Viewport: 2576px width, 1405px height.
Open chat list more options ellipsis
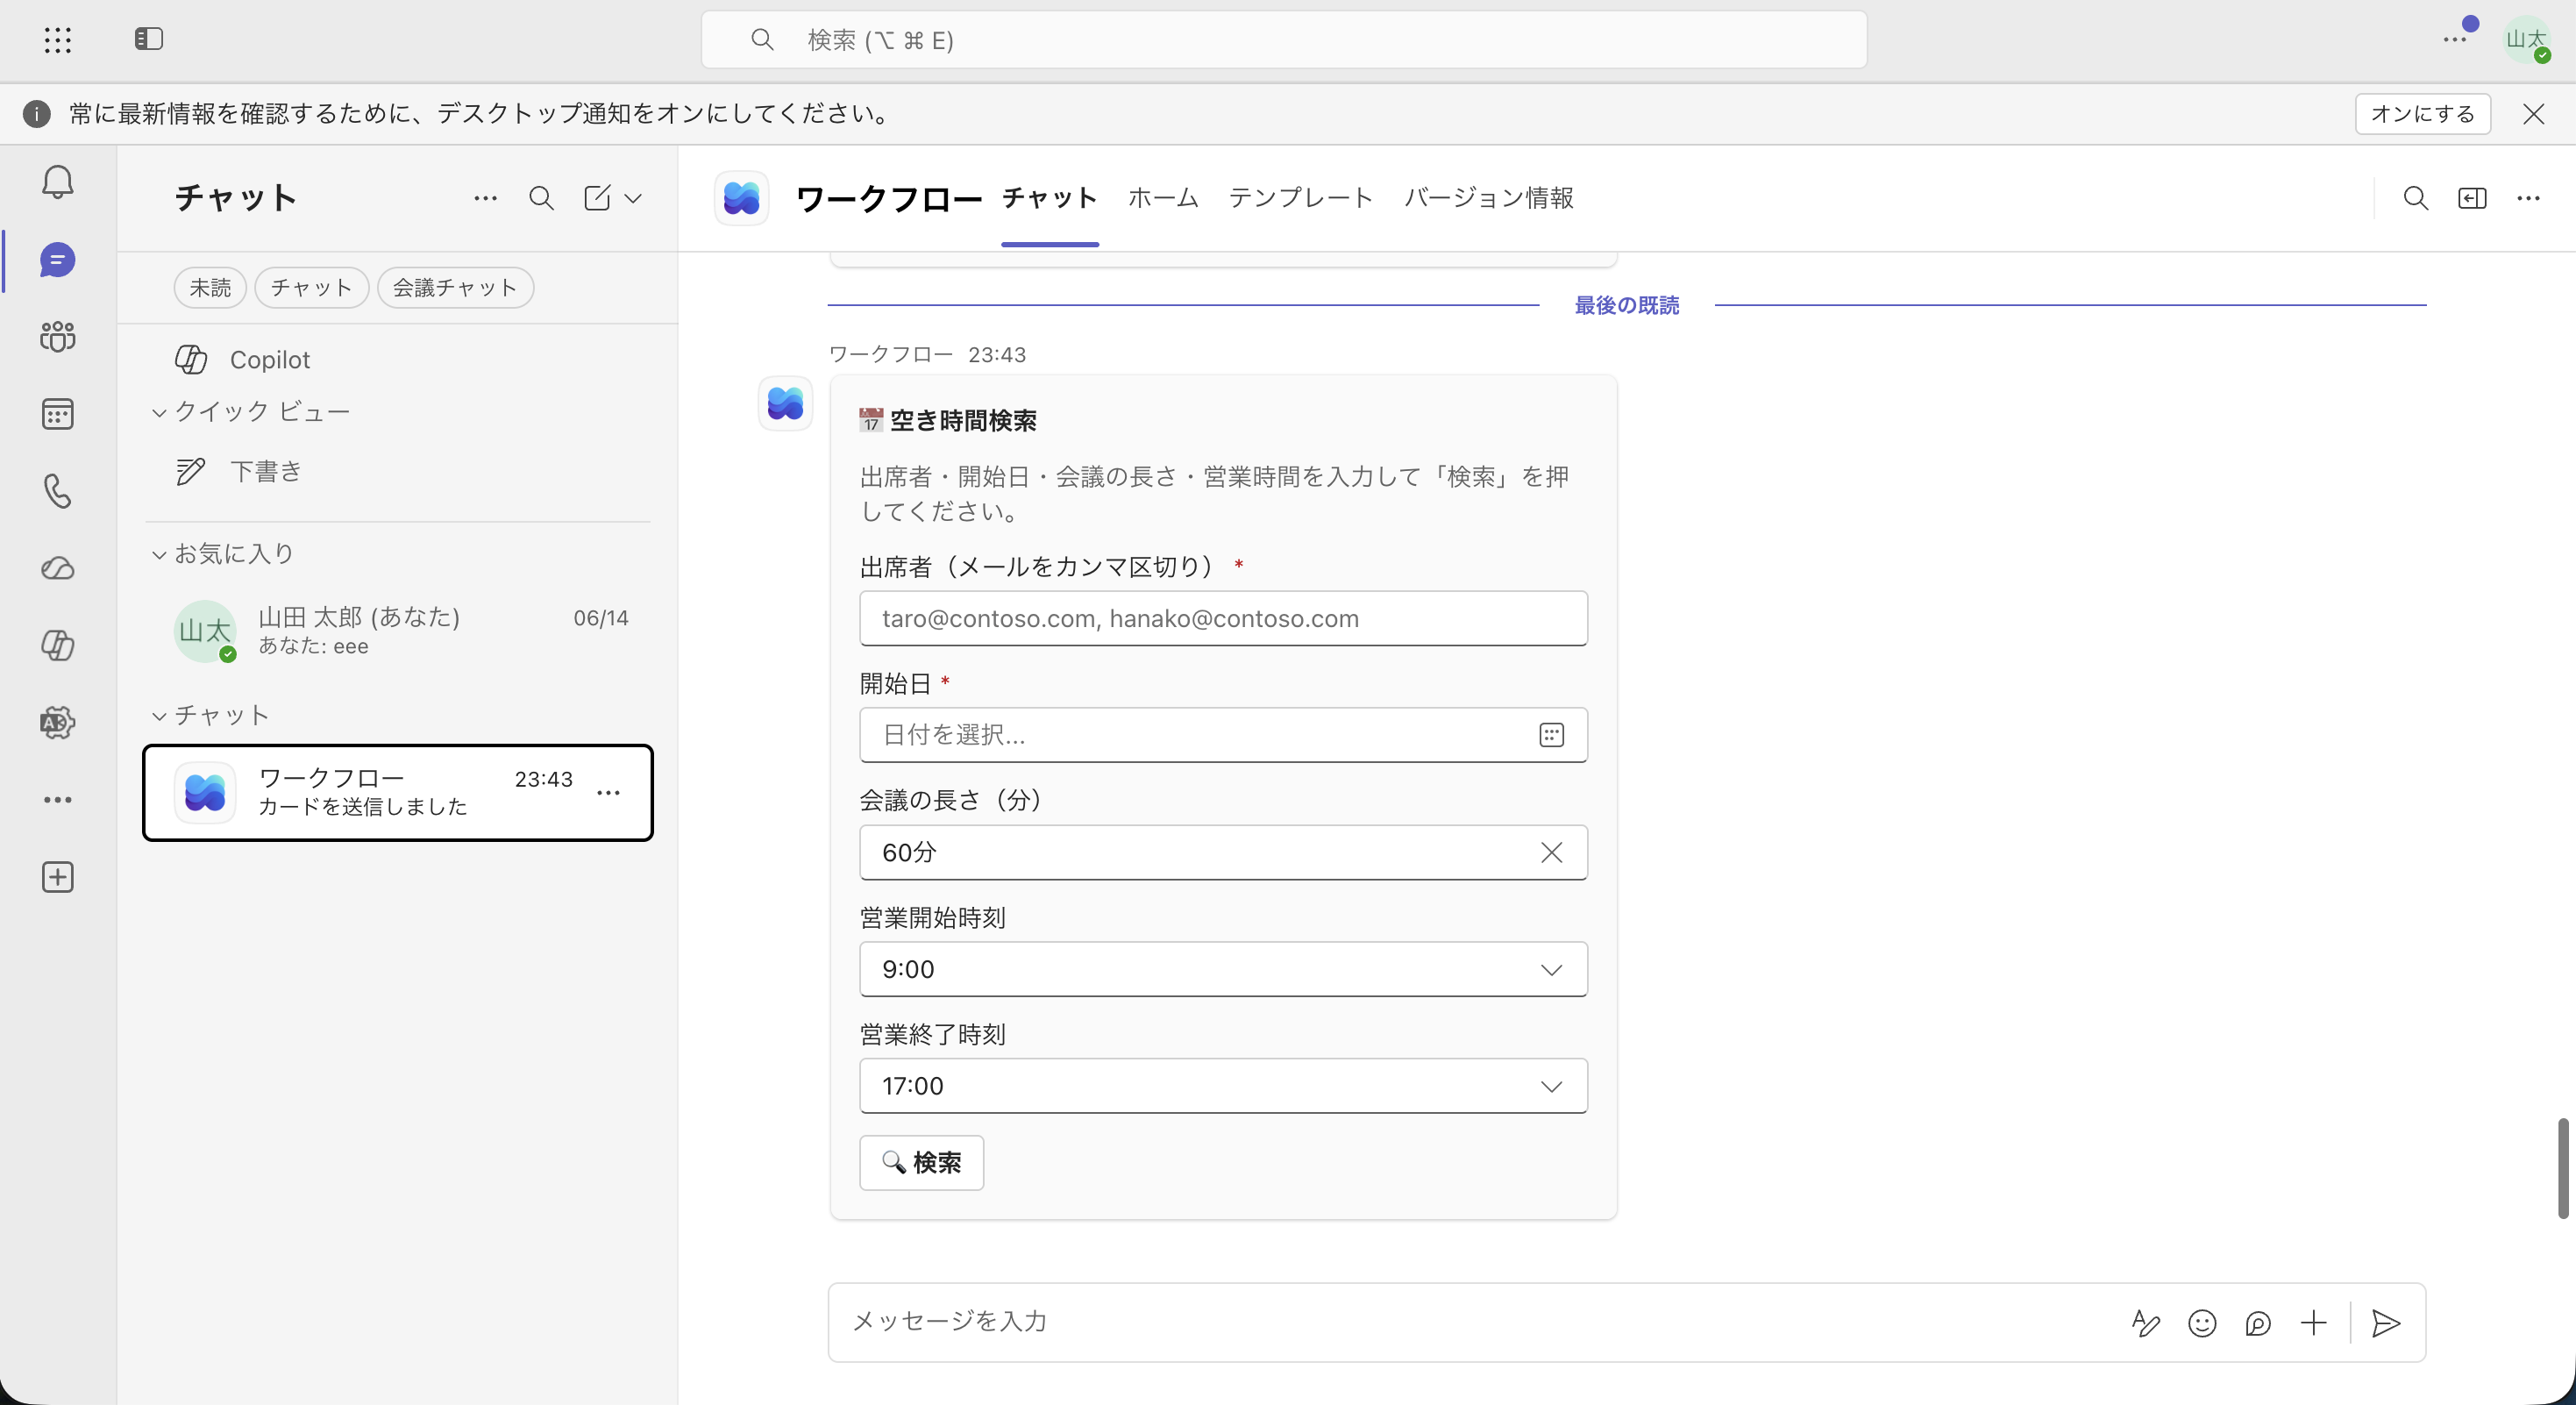[486, 198]
